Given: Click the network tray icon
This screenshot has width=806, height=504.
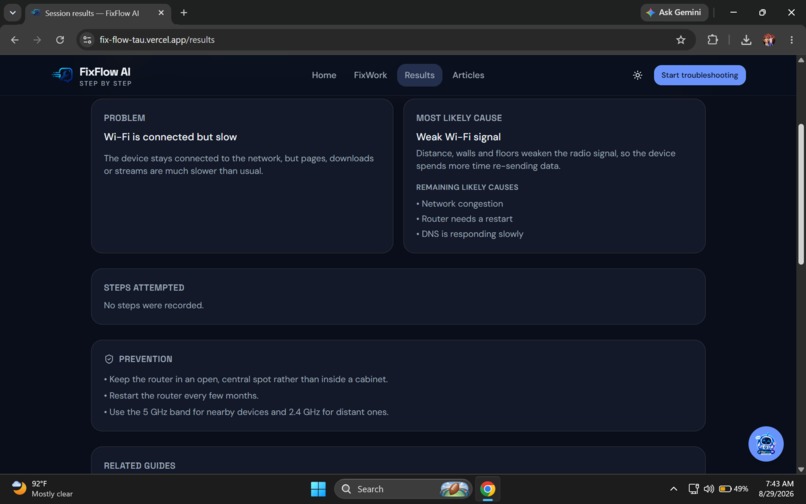Looking at the screenshot, I should coord(693,489).
